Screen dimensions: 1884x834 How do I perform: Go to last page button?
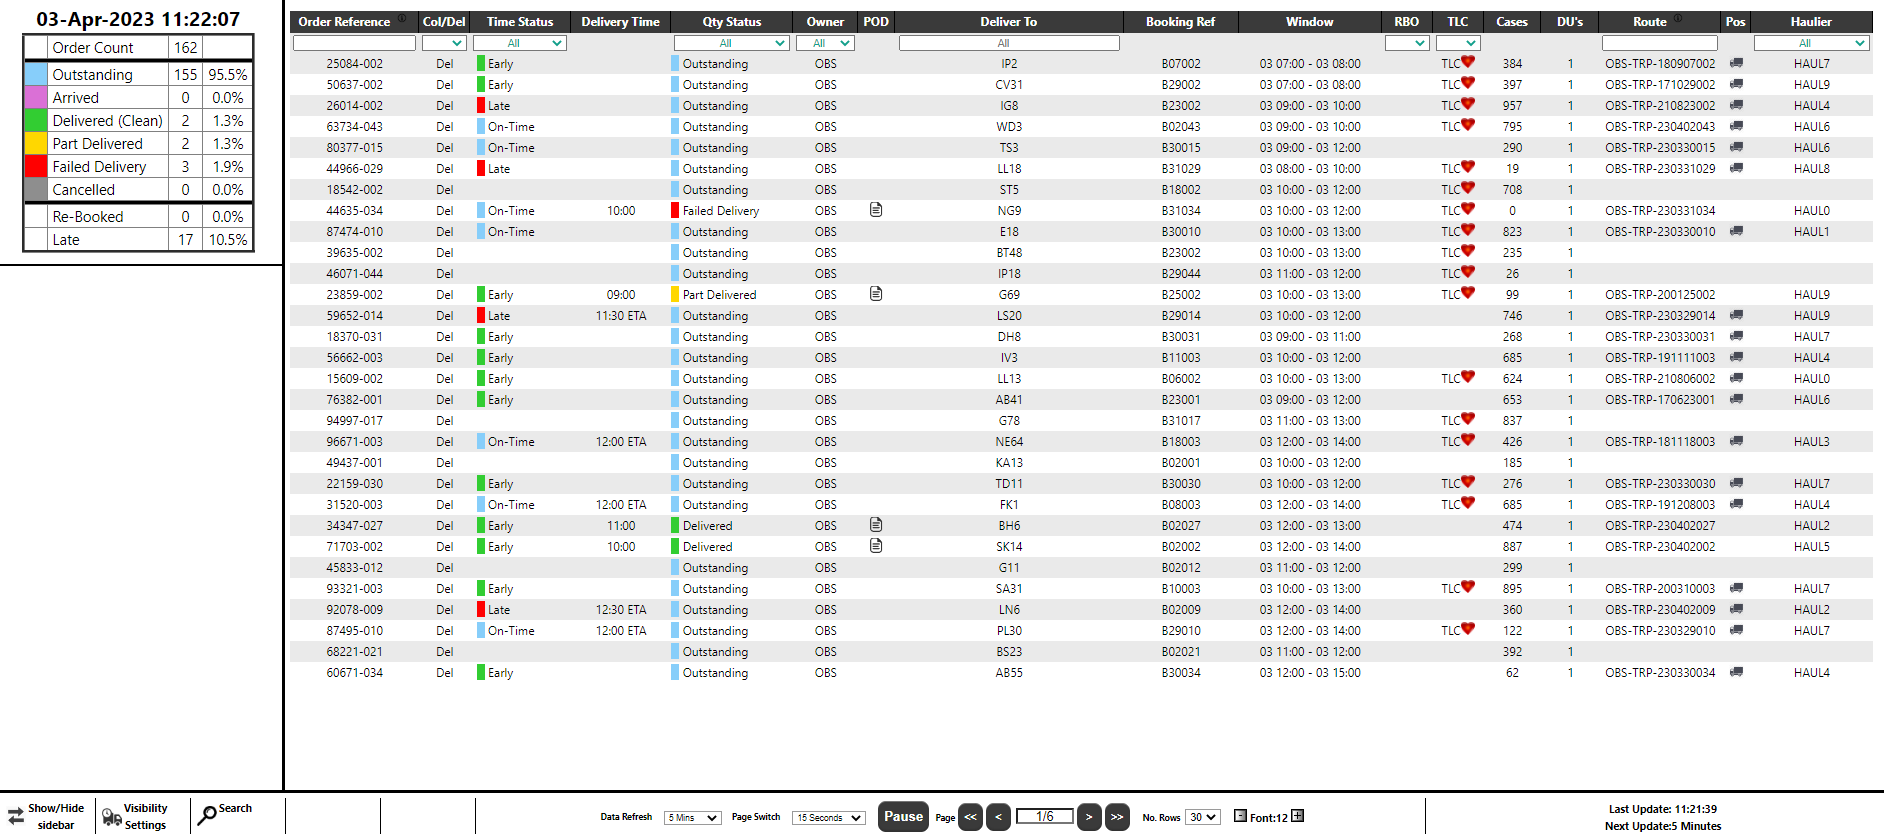coord(1117,817)
